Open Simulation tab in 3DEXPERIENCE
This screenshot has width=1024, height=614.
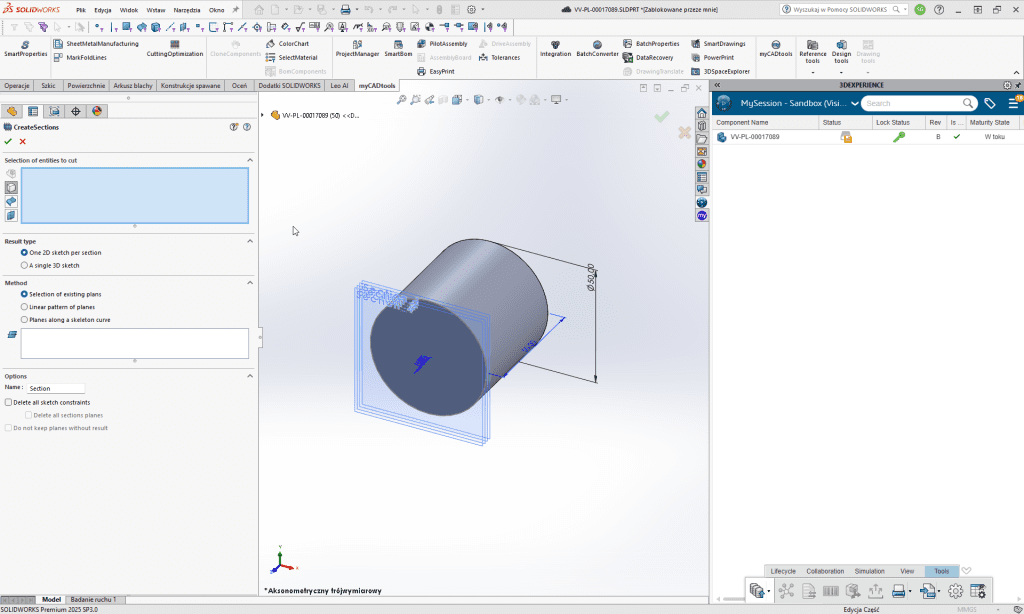pyautogui.click(x=869, y=571)
